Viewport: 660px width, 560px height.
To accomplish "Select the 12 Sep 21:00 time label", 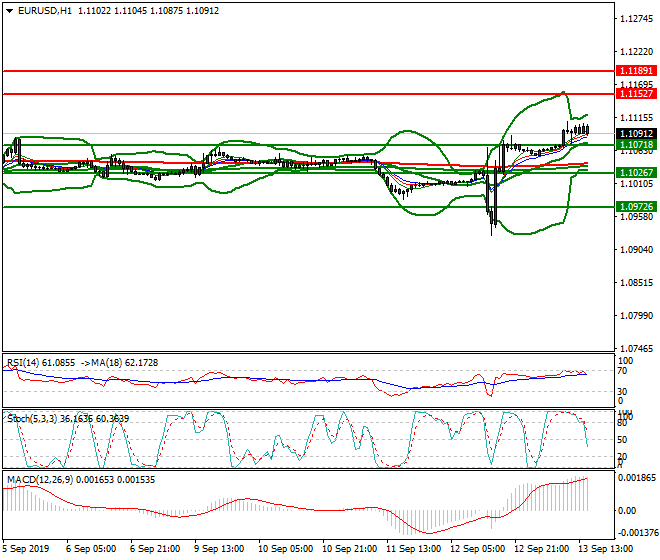I will 542,549.
